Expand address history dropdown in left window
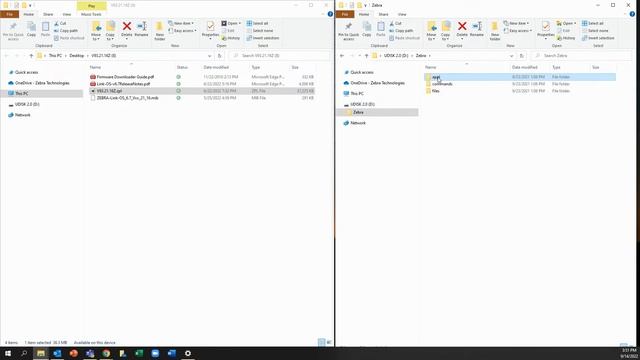 (x=210, y=56)
